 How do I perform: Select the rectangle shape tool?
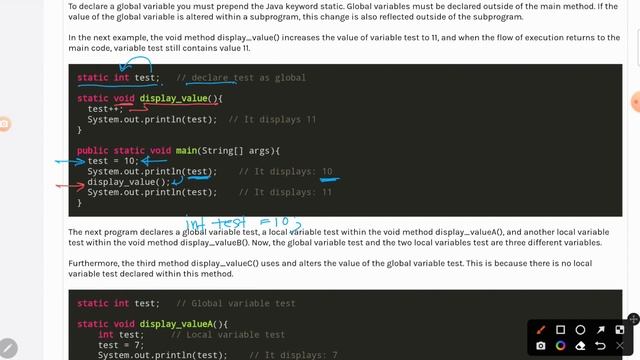[x=560, y=330]
